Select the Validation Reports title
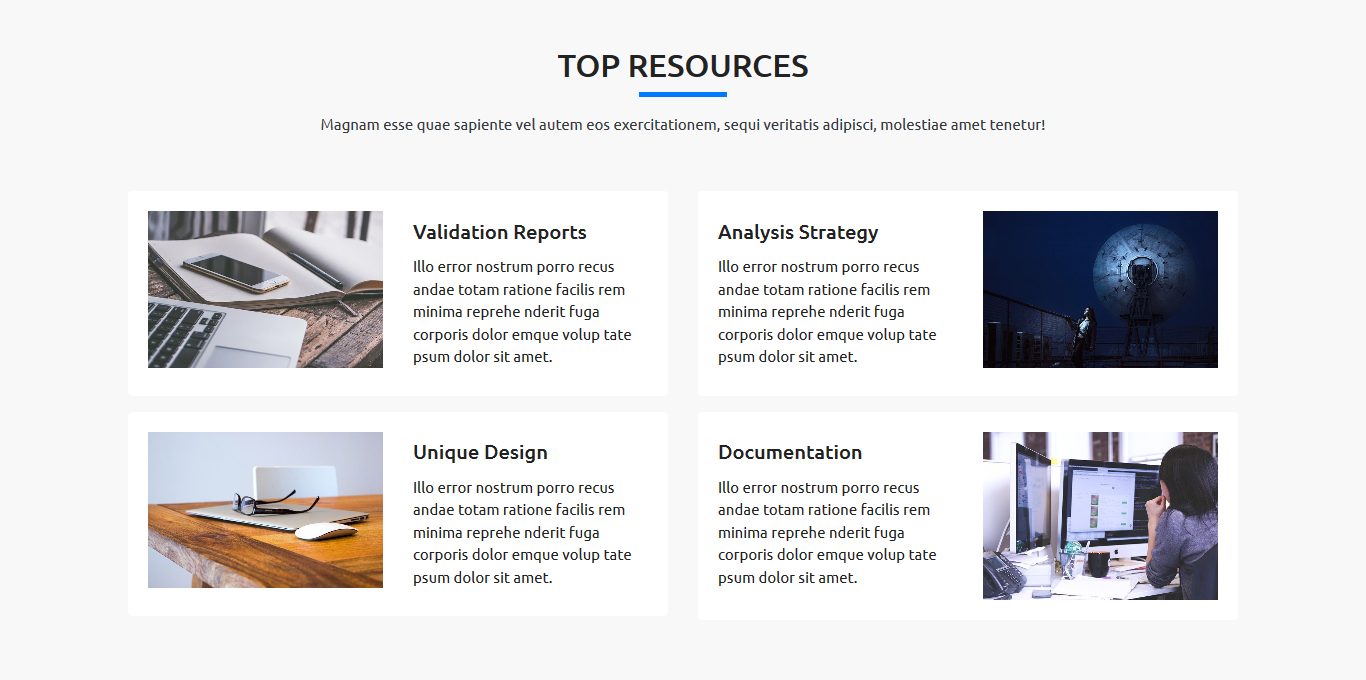 coord(499,232)
